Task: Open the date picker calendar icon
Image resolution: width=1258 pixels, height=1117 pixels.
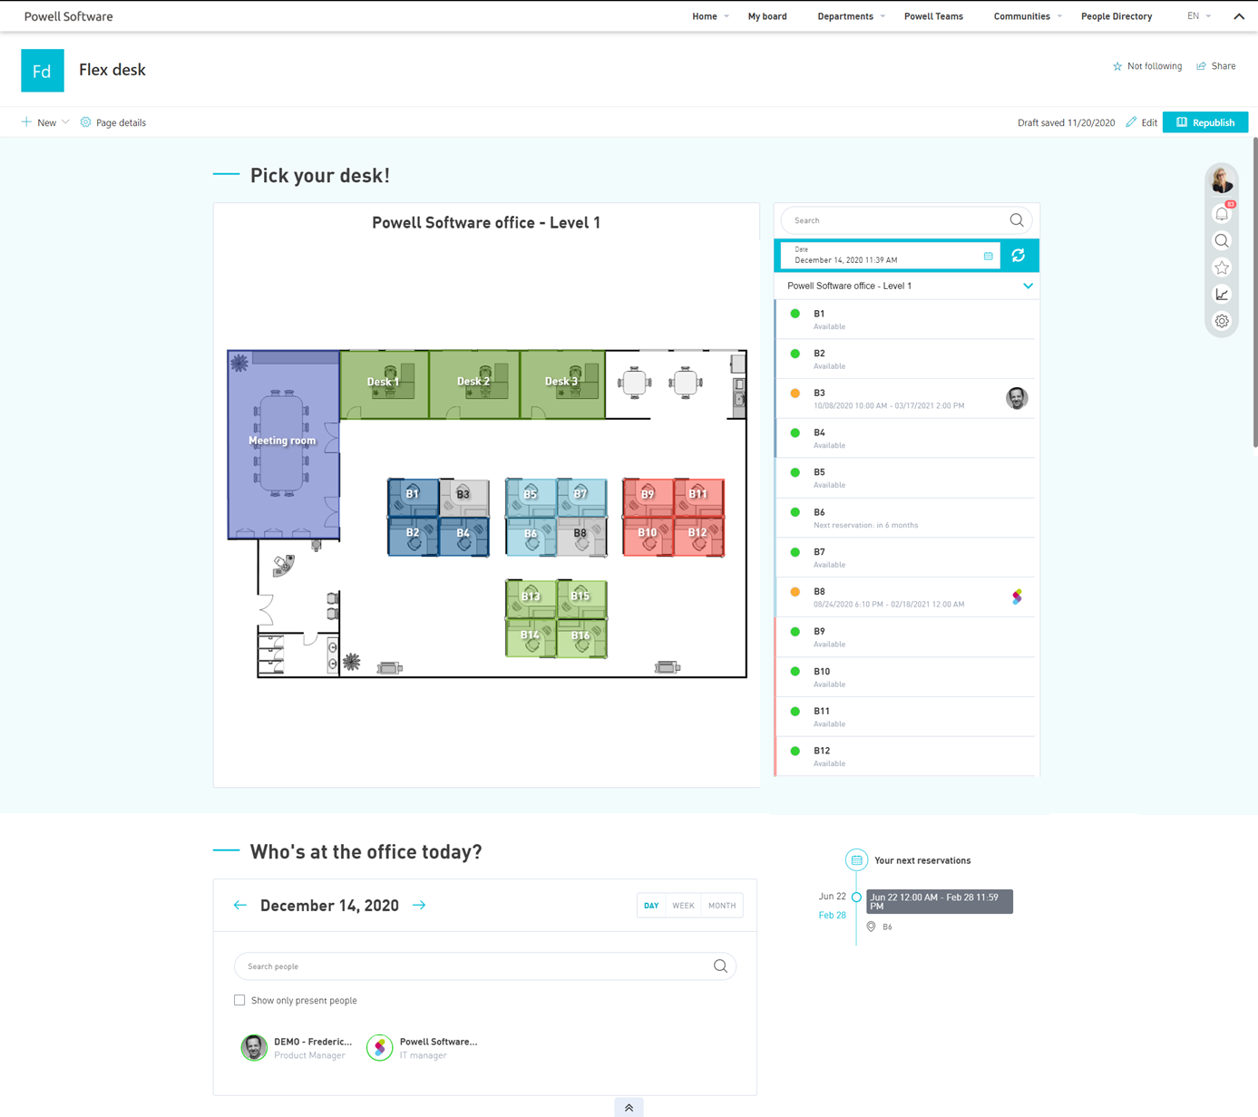Action: 988,256
